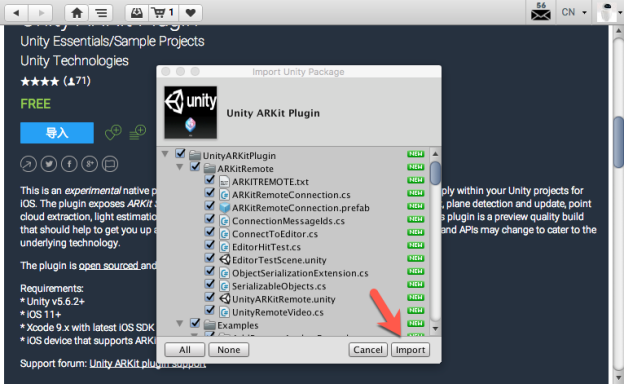Image resolution: width=624 pixels, height=384 pixels.
Task: Click the blue 导入 import button
Action: point(57,133)
